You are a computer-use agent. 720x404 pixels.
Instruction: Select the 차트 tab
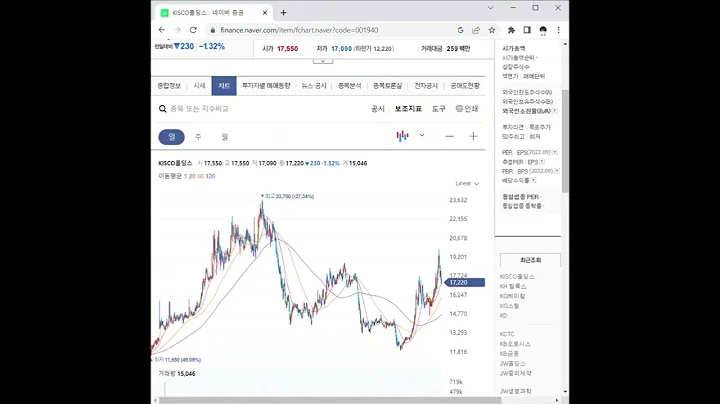coord(224,86)
